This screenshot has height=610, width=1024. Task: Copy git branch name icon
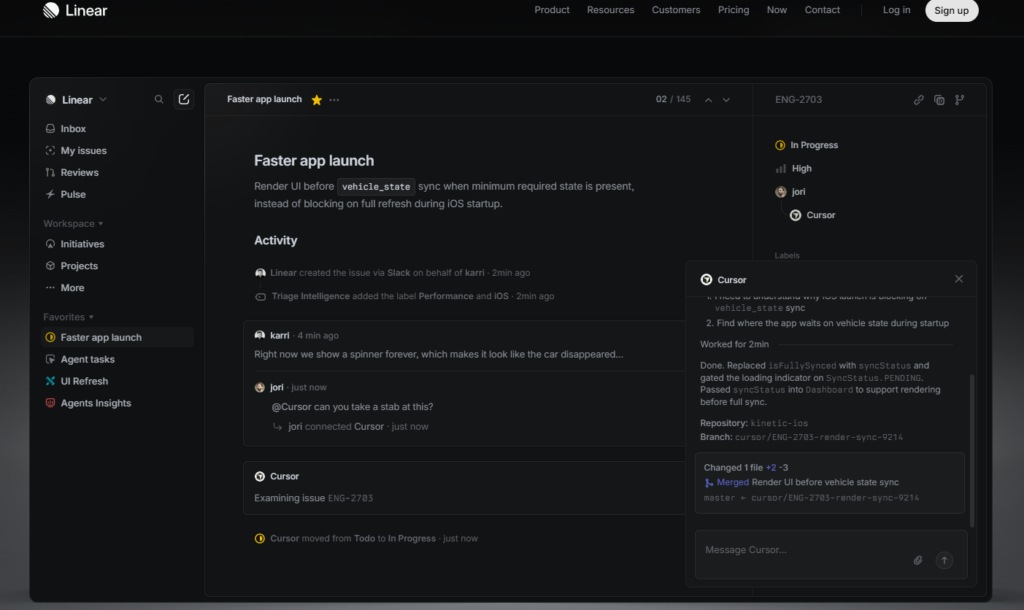[x=959, y=100]
